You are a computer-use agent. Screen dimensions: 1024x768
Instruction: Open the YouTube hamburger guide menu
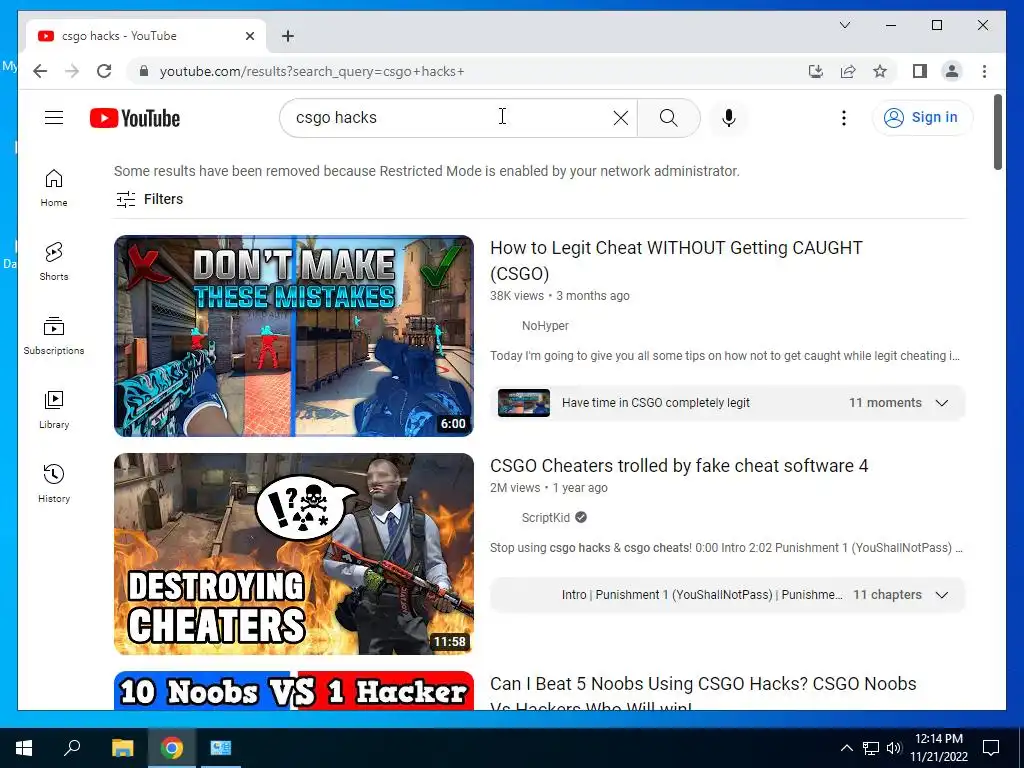click(54, 118)
